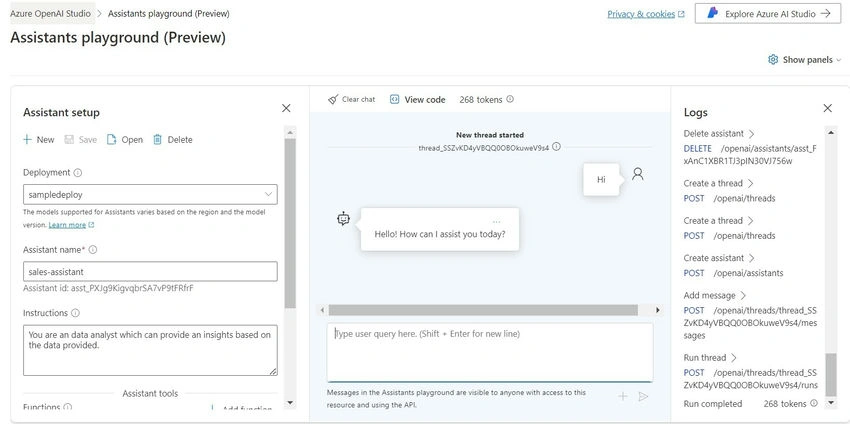Click the chat scrollbar right arrow
The image size is (850, 424).
click(658, 310)
